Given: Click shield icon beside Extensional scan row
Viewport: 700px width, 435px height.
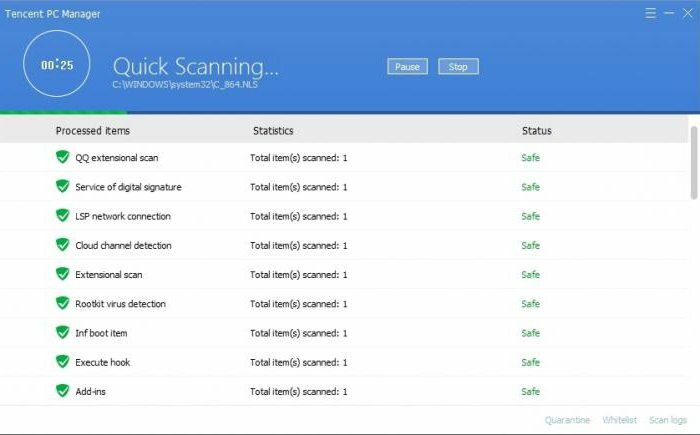Looking at the screenshot, I should 62,274.
